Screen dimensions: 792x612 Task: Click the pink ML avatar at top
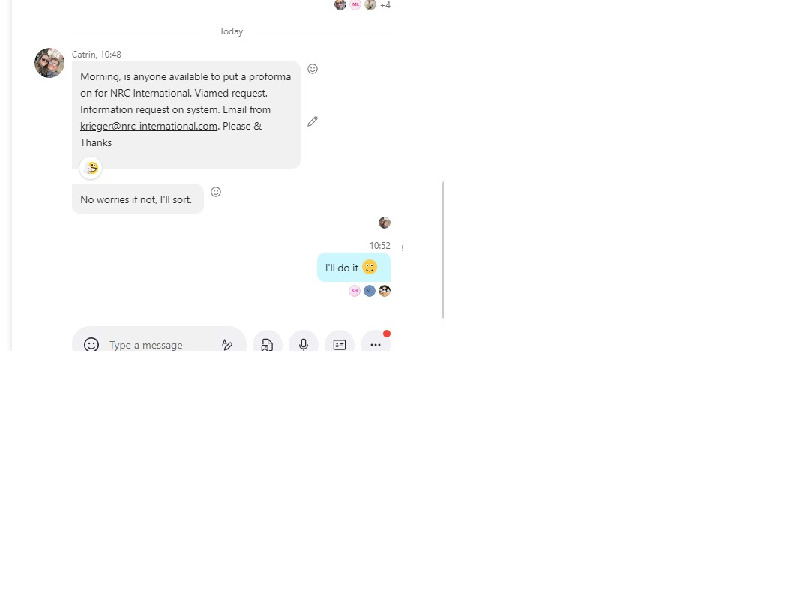(355, 5)
